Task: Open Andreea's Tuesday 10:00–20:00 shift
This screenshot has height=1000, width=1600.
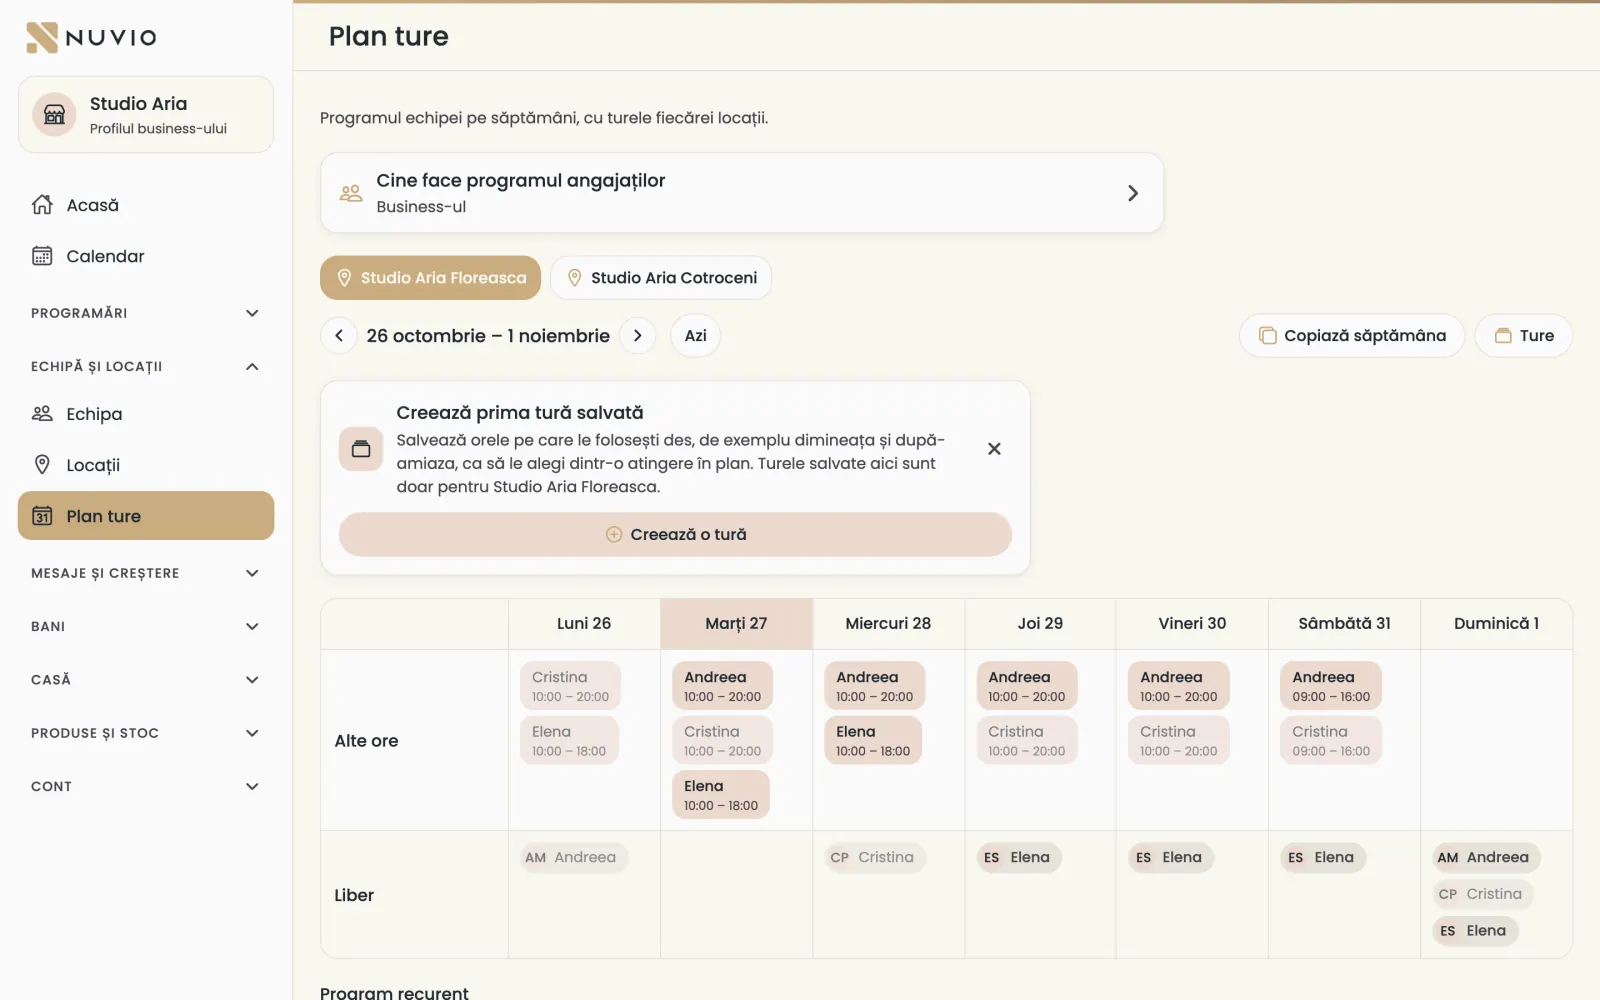Action: (722, 686)
